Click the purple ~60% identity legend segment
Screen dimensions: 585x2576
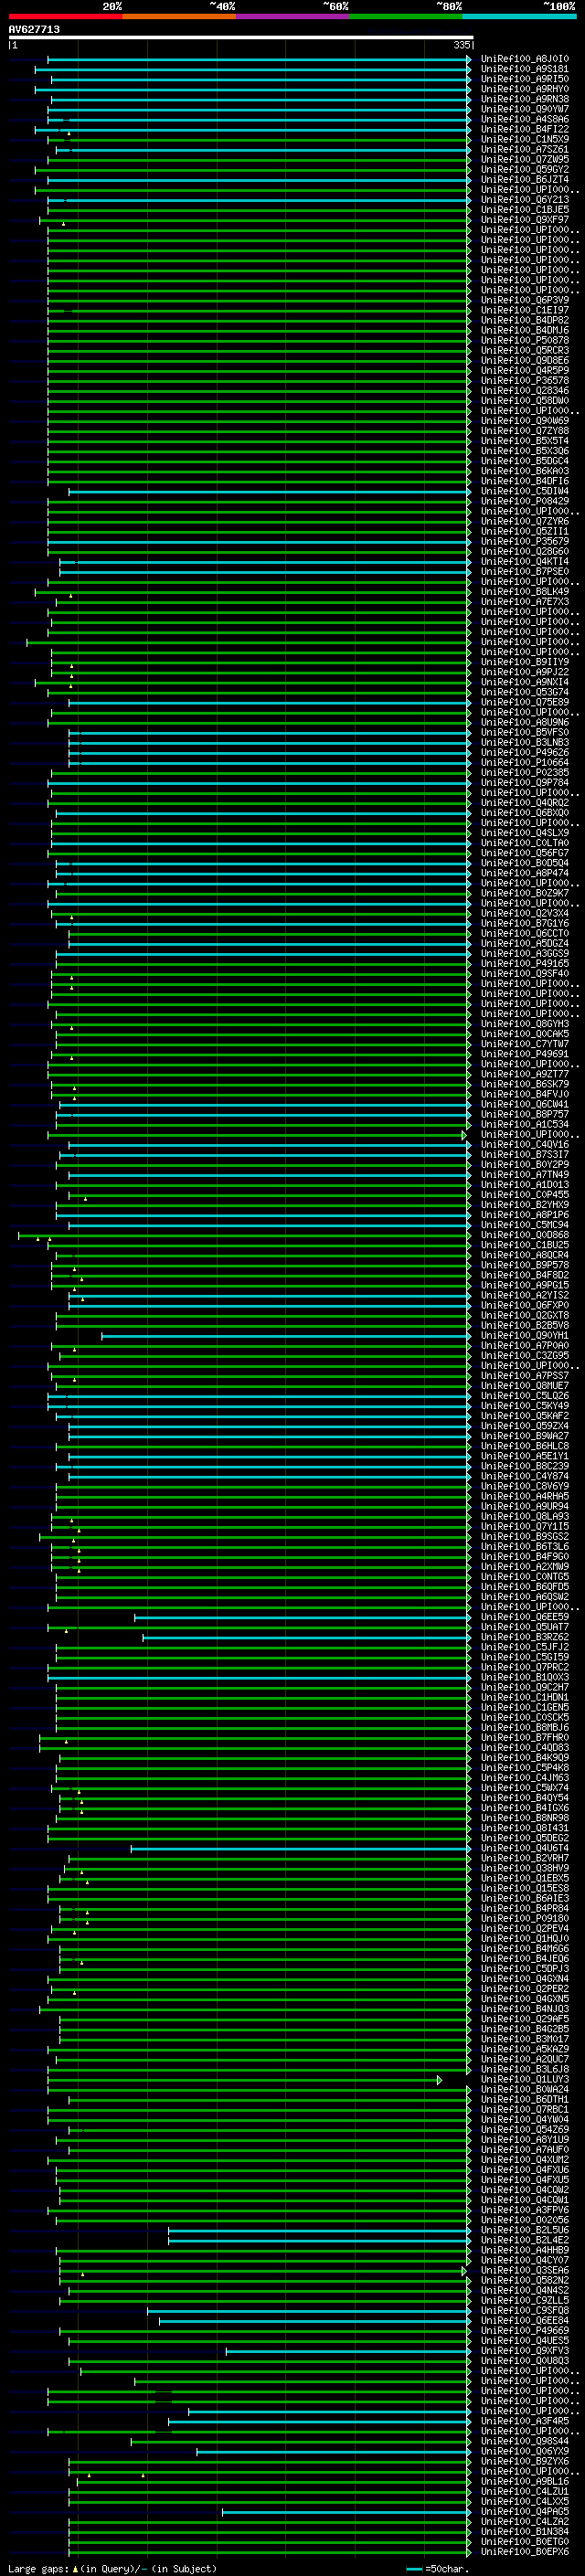292,16
